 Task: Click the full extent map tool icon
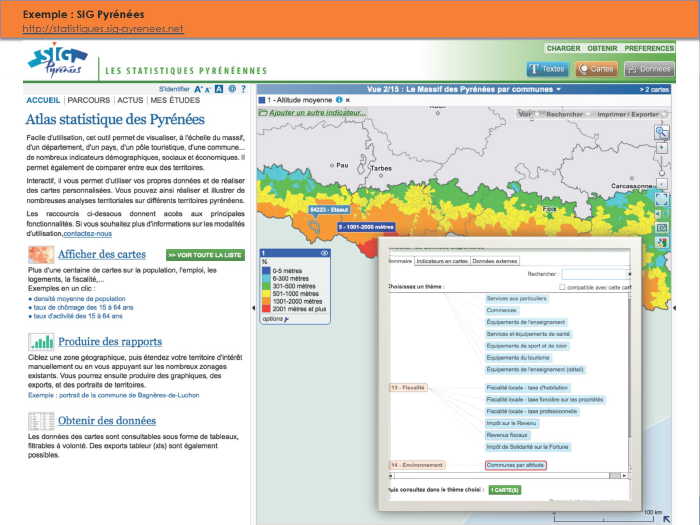tap(662, 199)
